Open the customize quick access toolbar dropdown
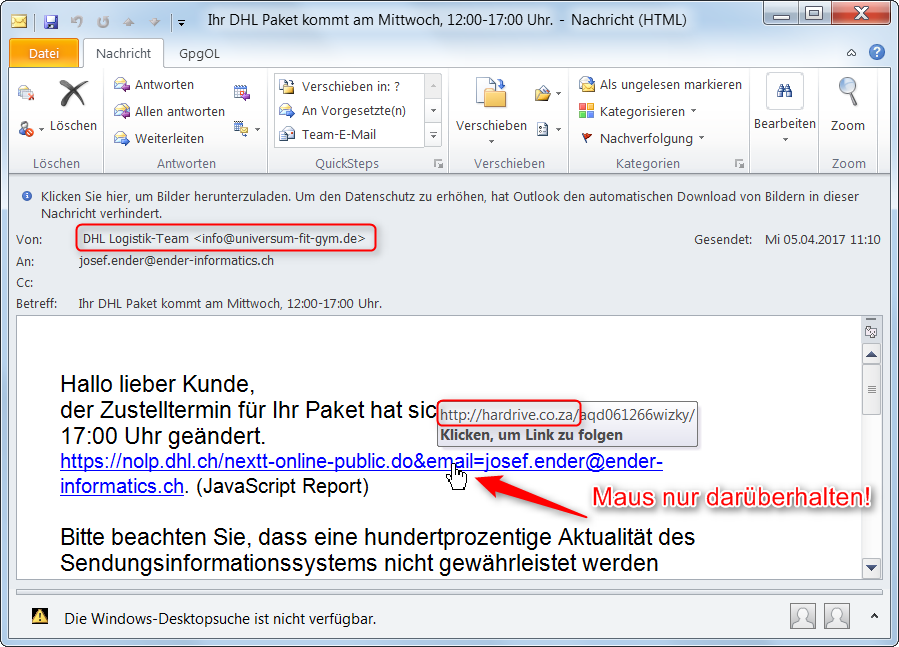Screen dimensions: 899x647 (181, 22)
